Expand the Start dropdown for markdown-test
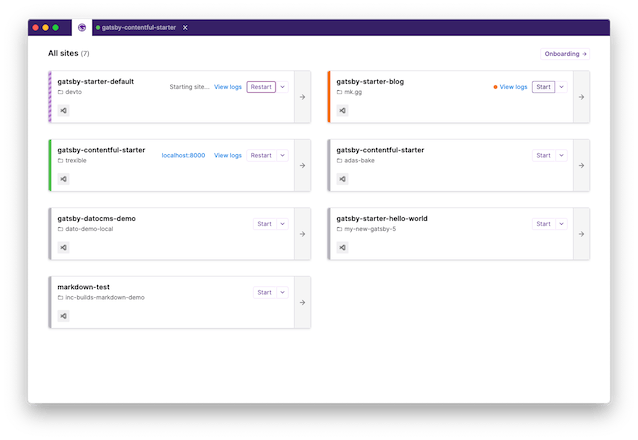This screenshot has height=440, width=638. (x=282, y=292)
